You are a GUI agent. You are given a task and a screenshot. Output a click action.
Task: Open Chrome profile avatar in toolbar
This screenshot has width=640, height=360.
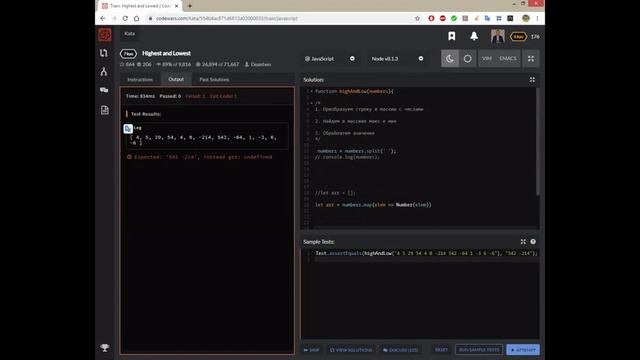[x=526, y=18]
